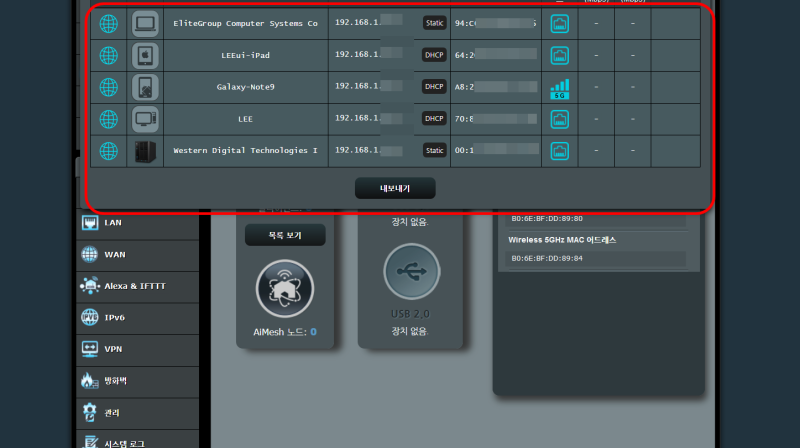Click Apple tablet icon for LEEui-iPad

(x=145, y=56)
